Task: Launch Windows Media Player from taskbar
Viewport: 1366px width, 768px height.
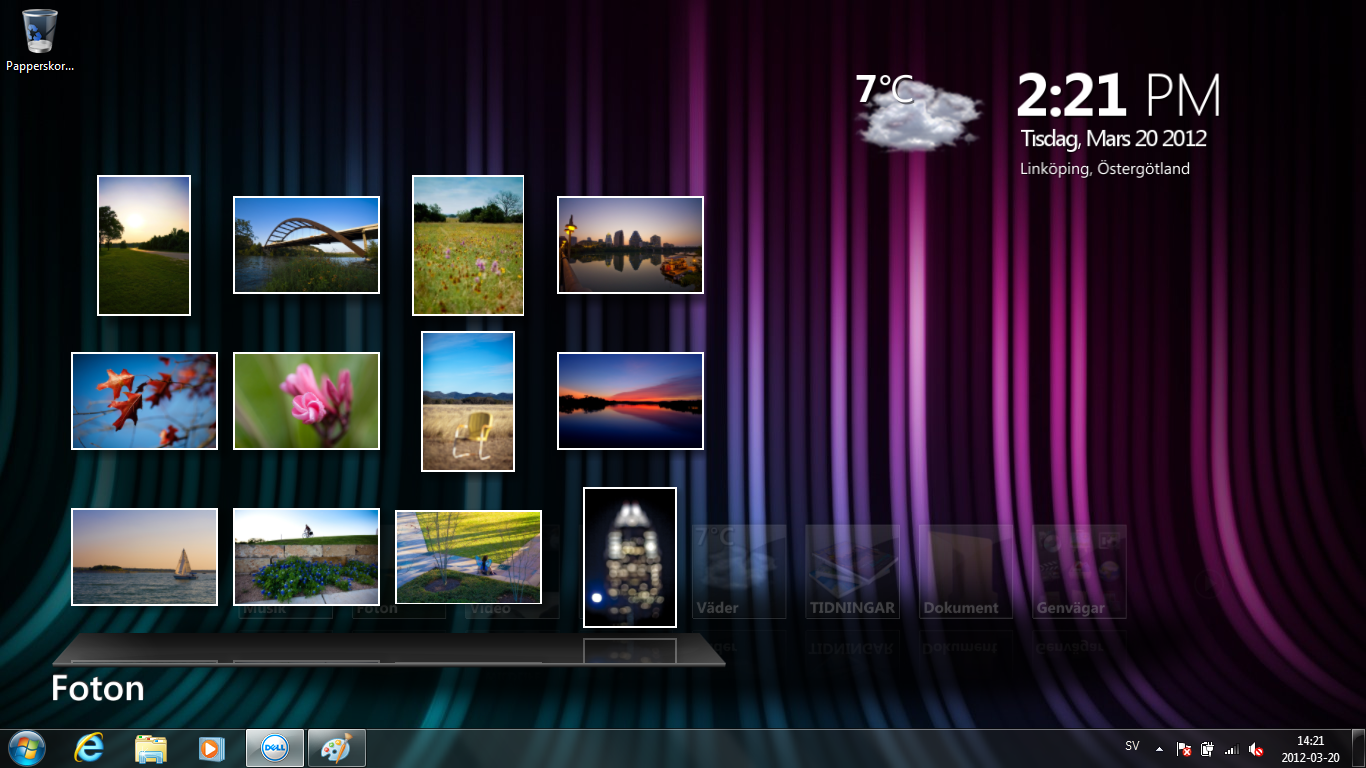Action: tap(211, 748)
